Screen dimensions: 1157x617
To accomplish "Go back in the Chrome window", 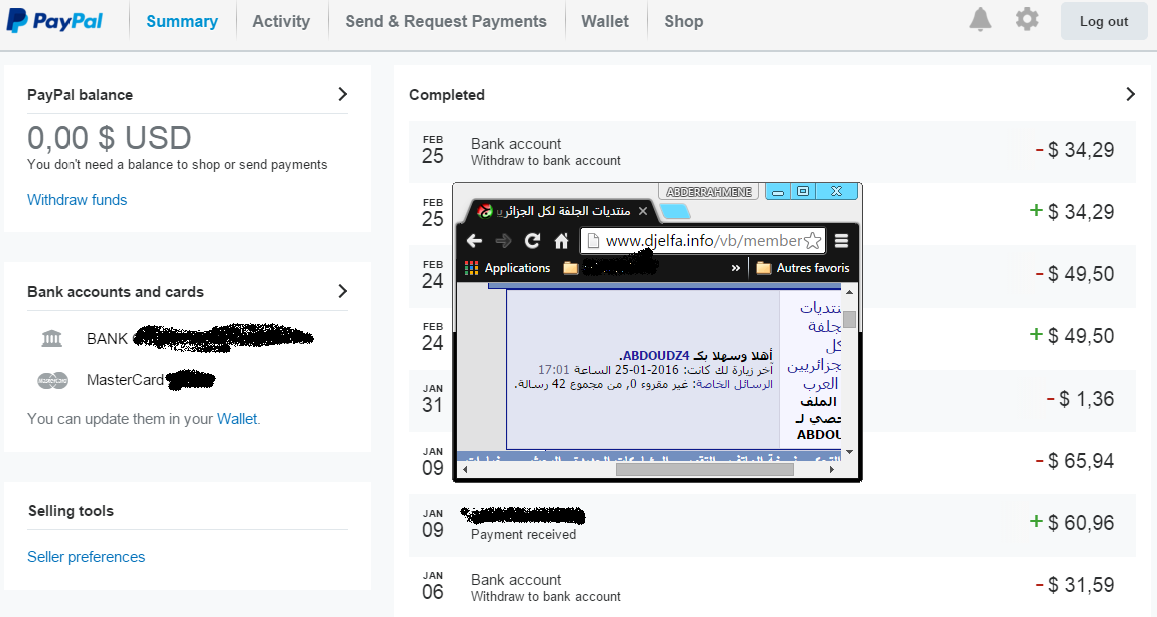I will [474, 241].
